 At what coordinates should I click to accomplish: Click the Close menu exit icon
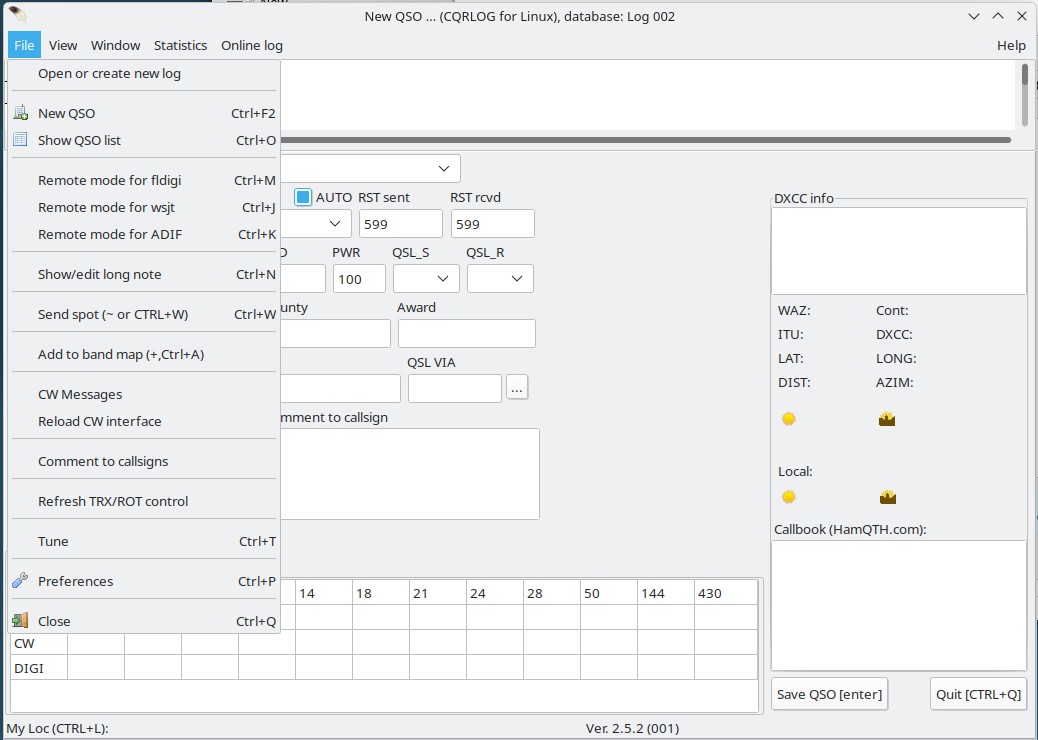click(21, 620)
